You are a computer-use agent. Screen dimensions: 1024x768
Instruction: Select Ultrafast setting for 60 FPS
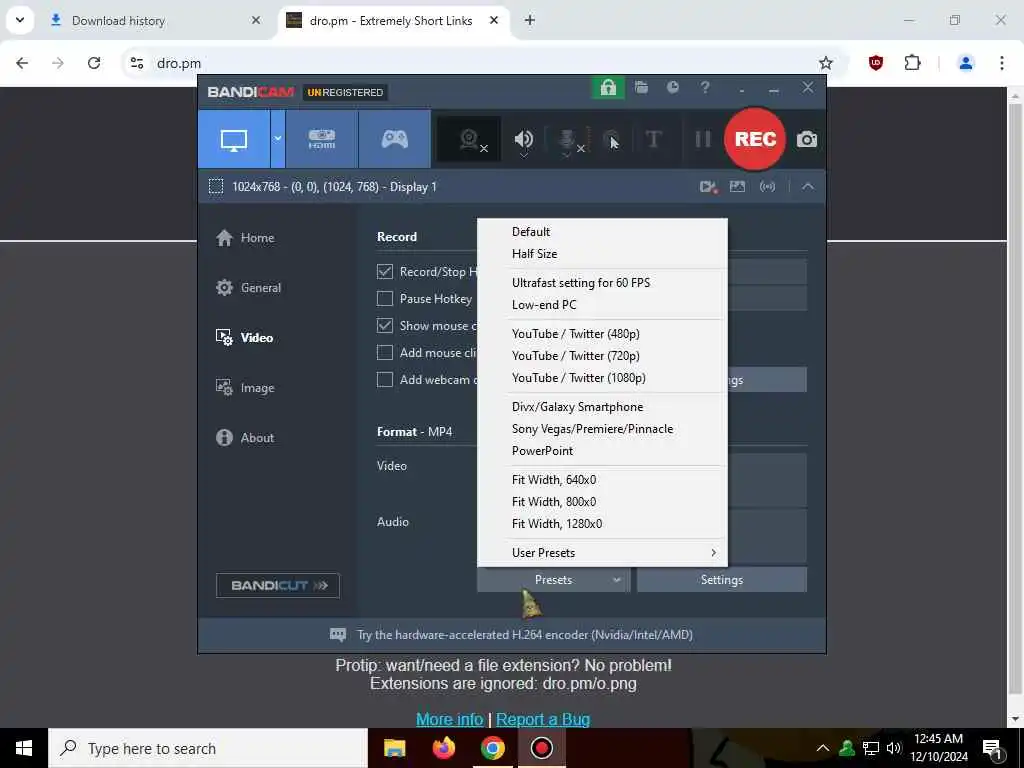[602, 283]
